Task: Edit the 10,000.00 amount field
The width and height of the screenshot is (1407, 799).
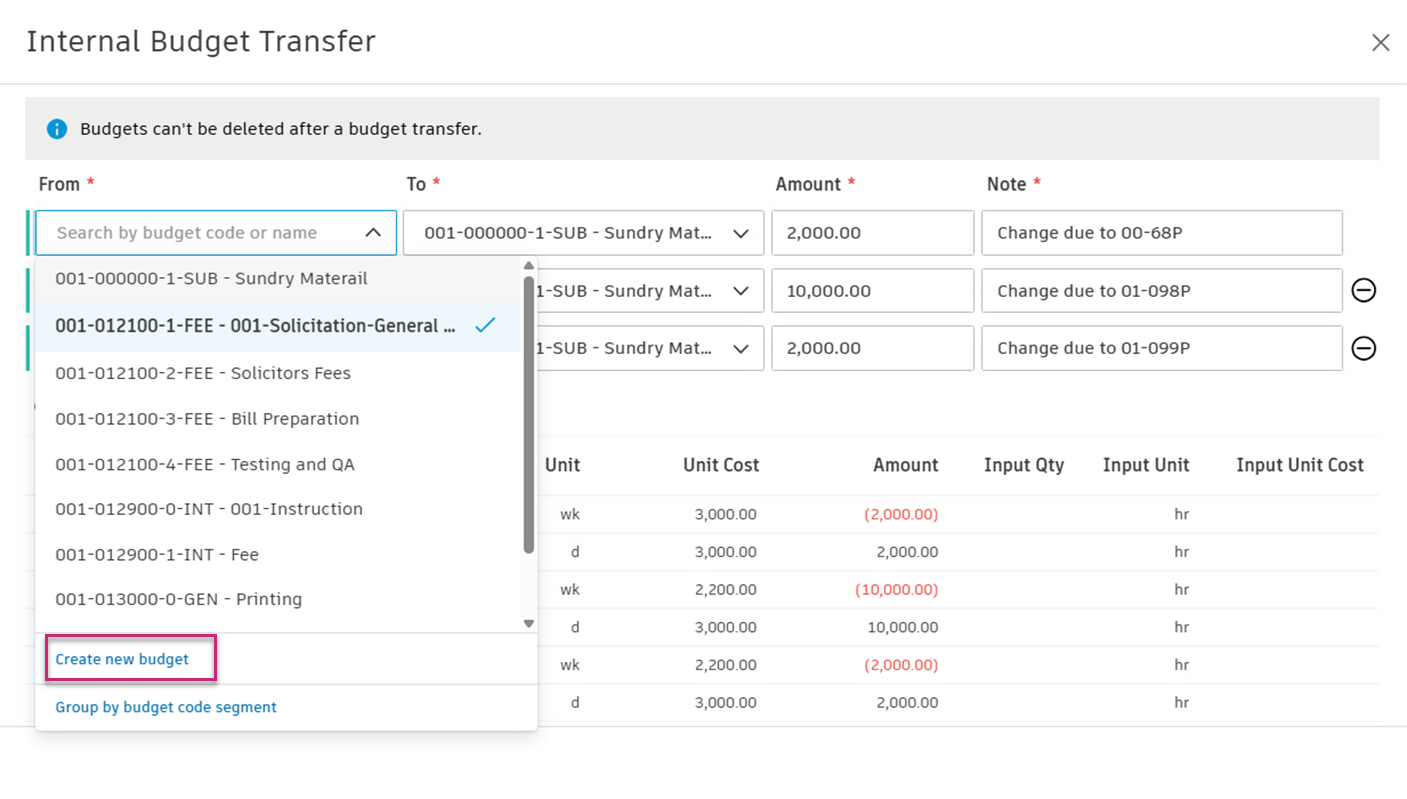Action: coord(872,291)
